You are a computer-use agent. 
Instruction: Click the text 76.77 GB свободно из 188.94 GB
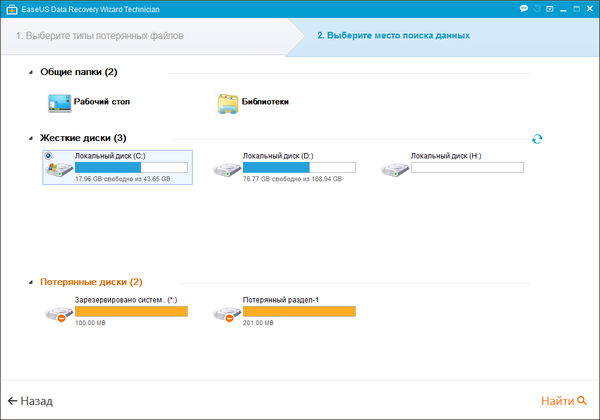(293, 179)
